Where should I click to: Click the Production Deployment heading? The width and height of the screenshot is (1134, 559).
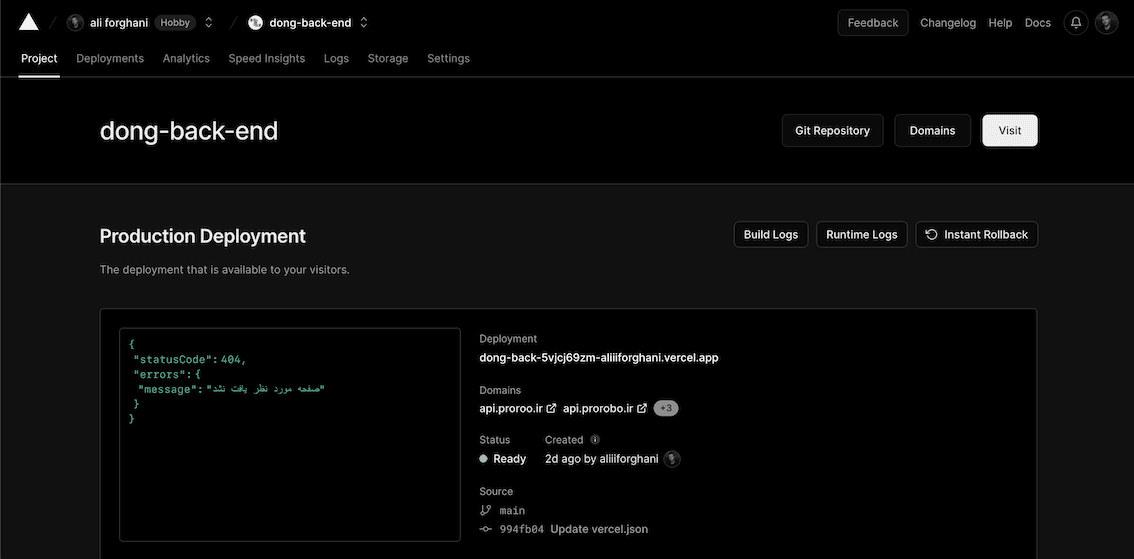point(202,236)
